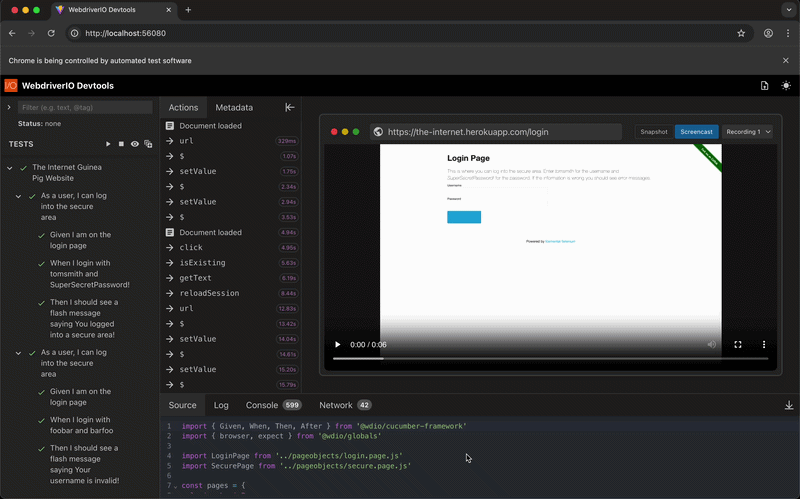Fold the code at line 7
Screen dimensions: 800x499
(175, 486)
